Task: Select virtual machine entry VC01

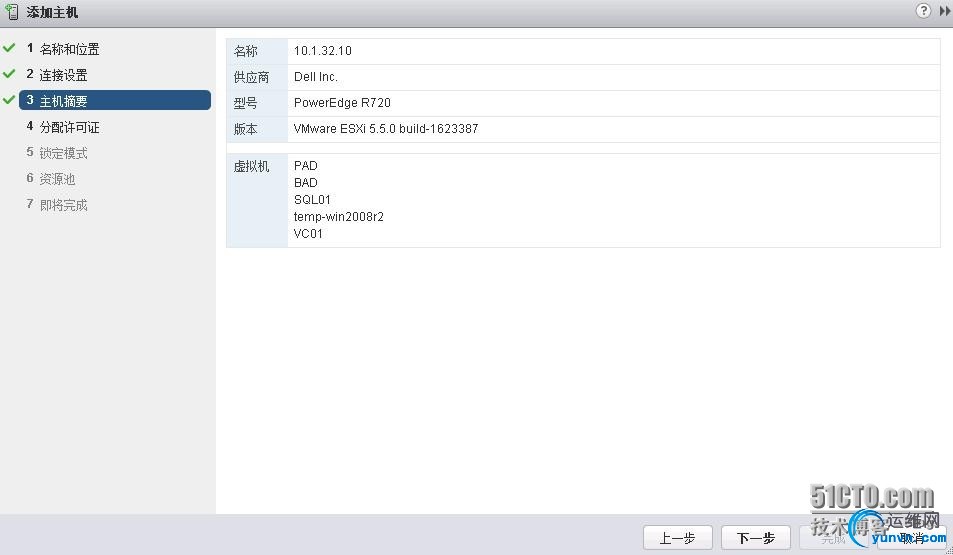Action: (308, 234)
